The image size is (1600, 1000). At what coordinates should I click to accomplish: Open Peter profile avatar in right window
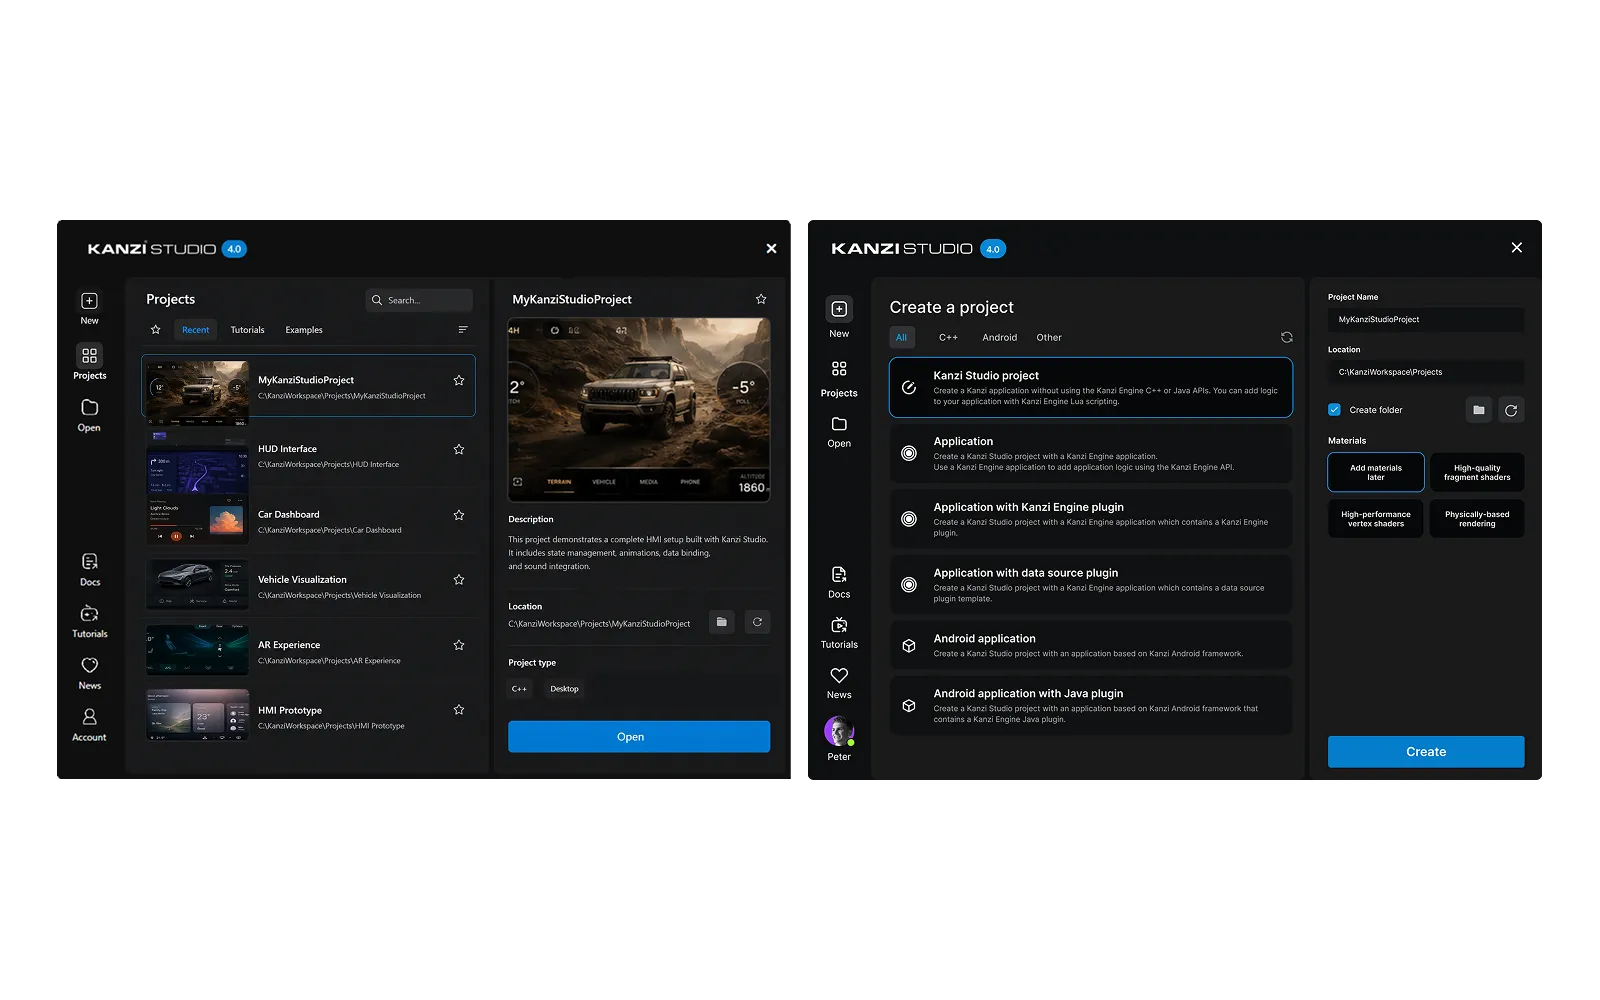click(839, 731)
